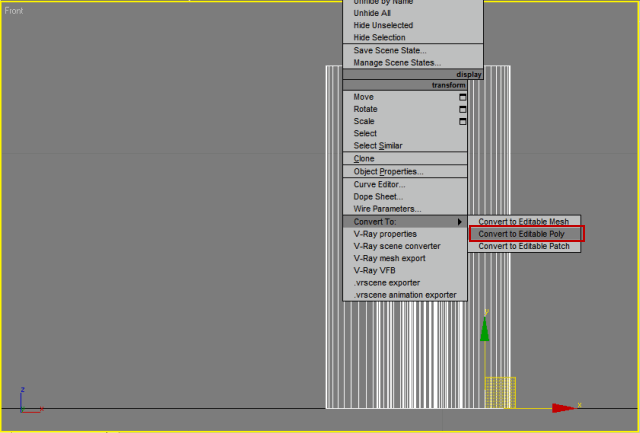Choose Select Similar
The width and height of the screenshot is (640, 433).
(x=405, y=146)
